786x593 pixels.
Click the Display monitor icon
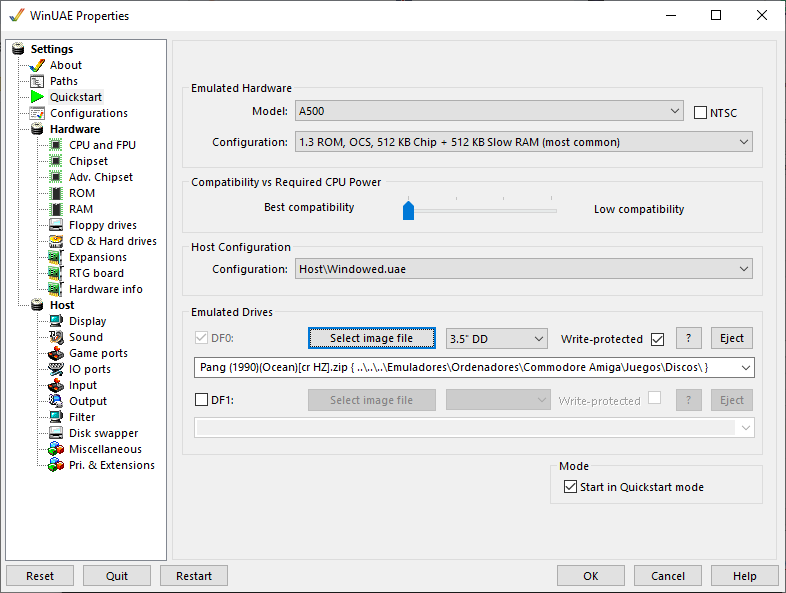tap(56, 321)
